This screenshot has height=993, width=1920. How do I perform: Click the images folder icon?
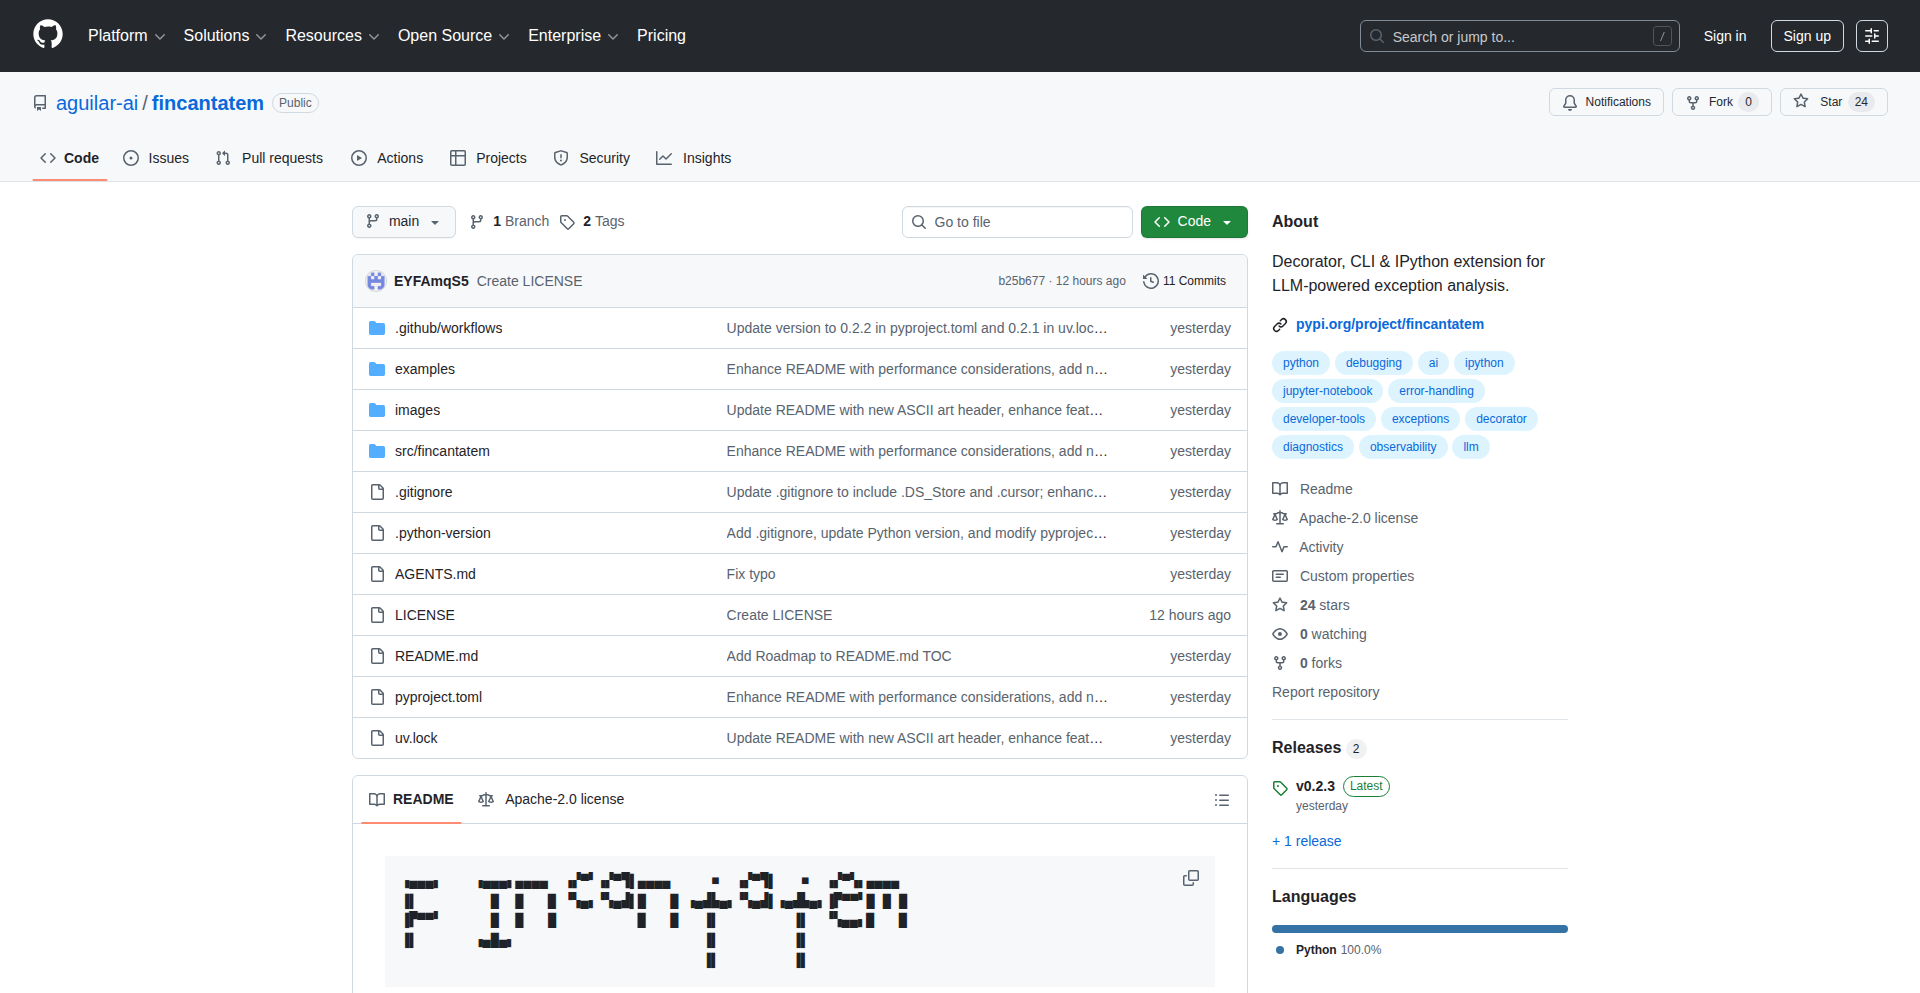pos(377,410)
